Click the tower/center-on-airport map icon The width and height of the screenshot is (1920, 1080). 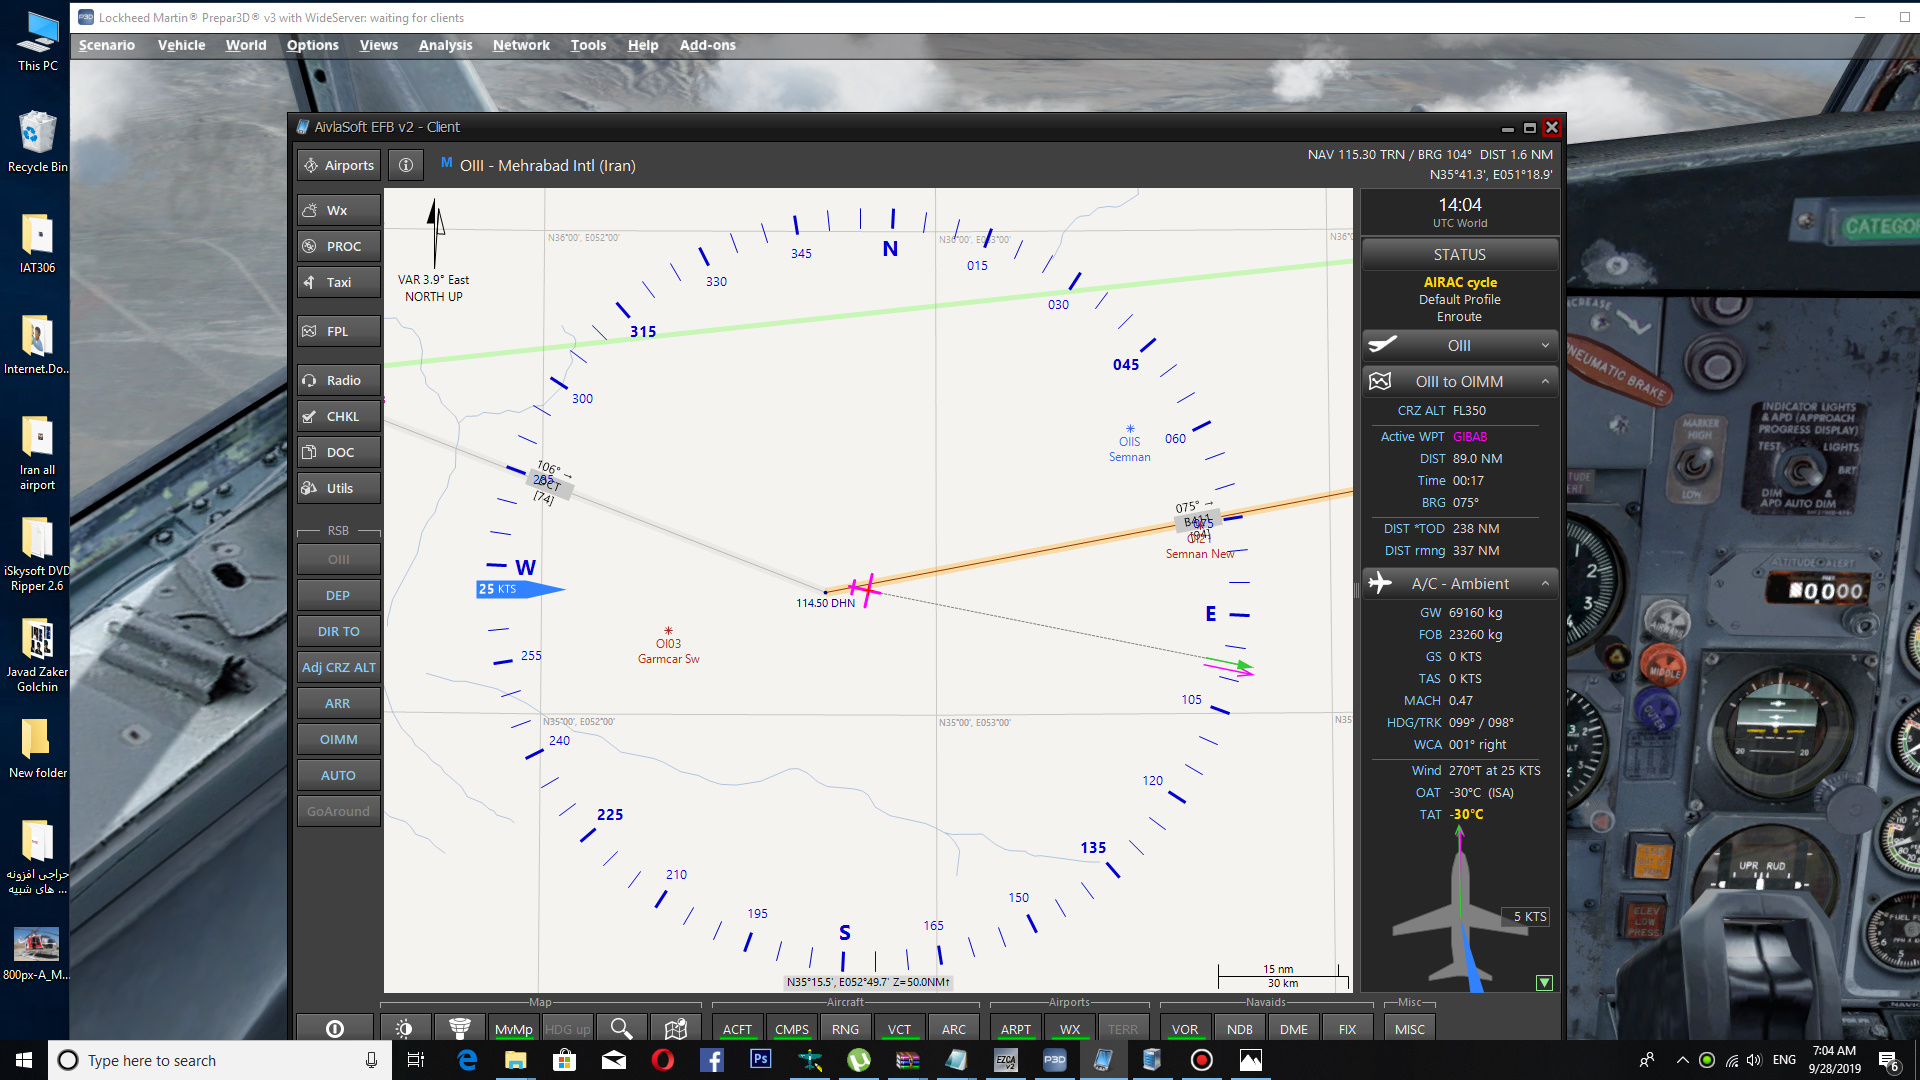coord(460,1028)
